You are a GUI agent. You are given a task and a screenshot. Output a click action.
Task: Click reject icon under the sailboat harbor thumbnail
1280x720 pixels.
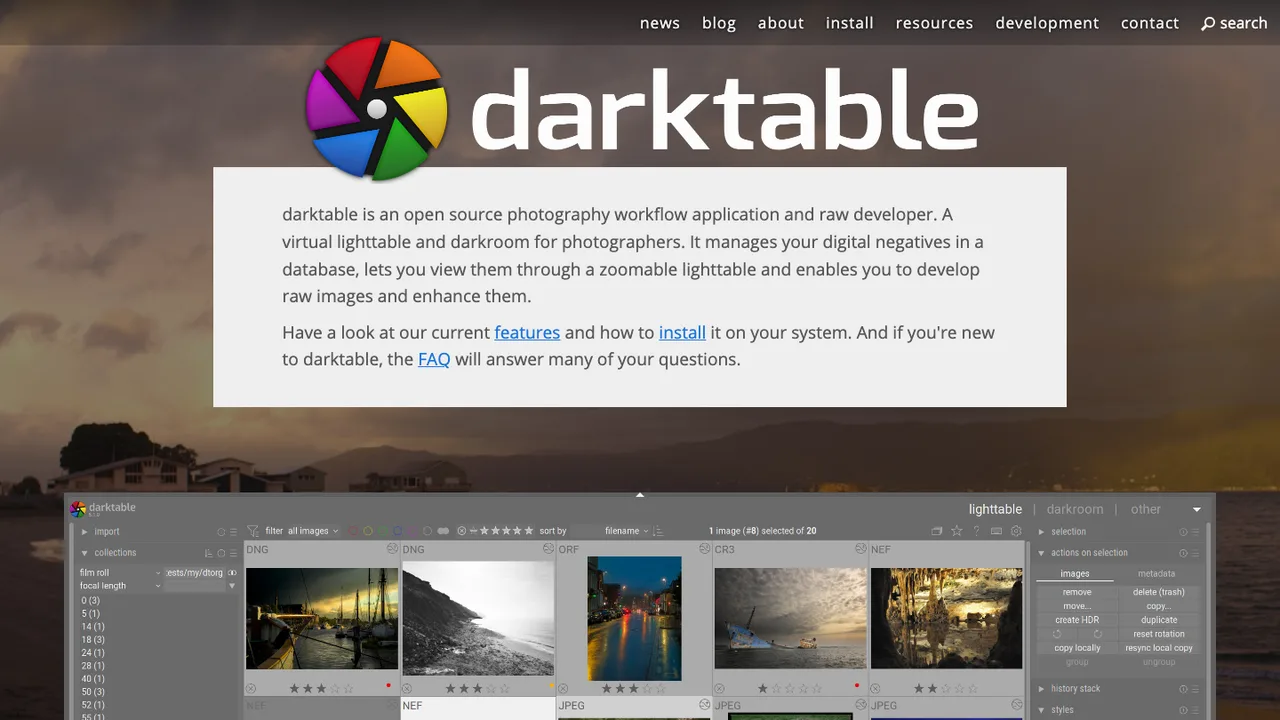pos(251,688)
